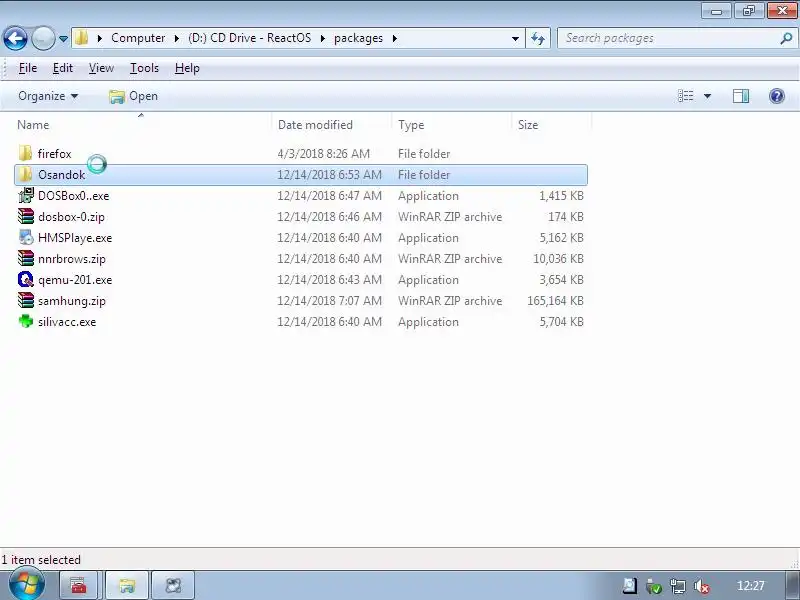This screenshot has height=600, width=800.
Task: Sort by the Name column header
Action: [33, 125]
